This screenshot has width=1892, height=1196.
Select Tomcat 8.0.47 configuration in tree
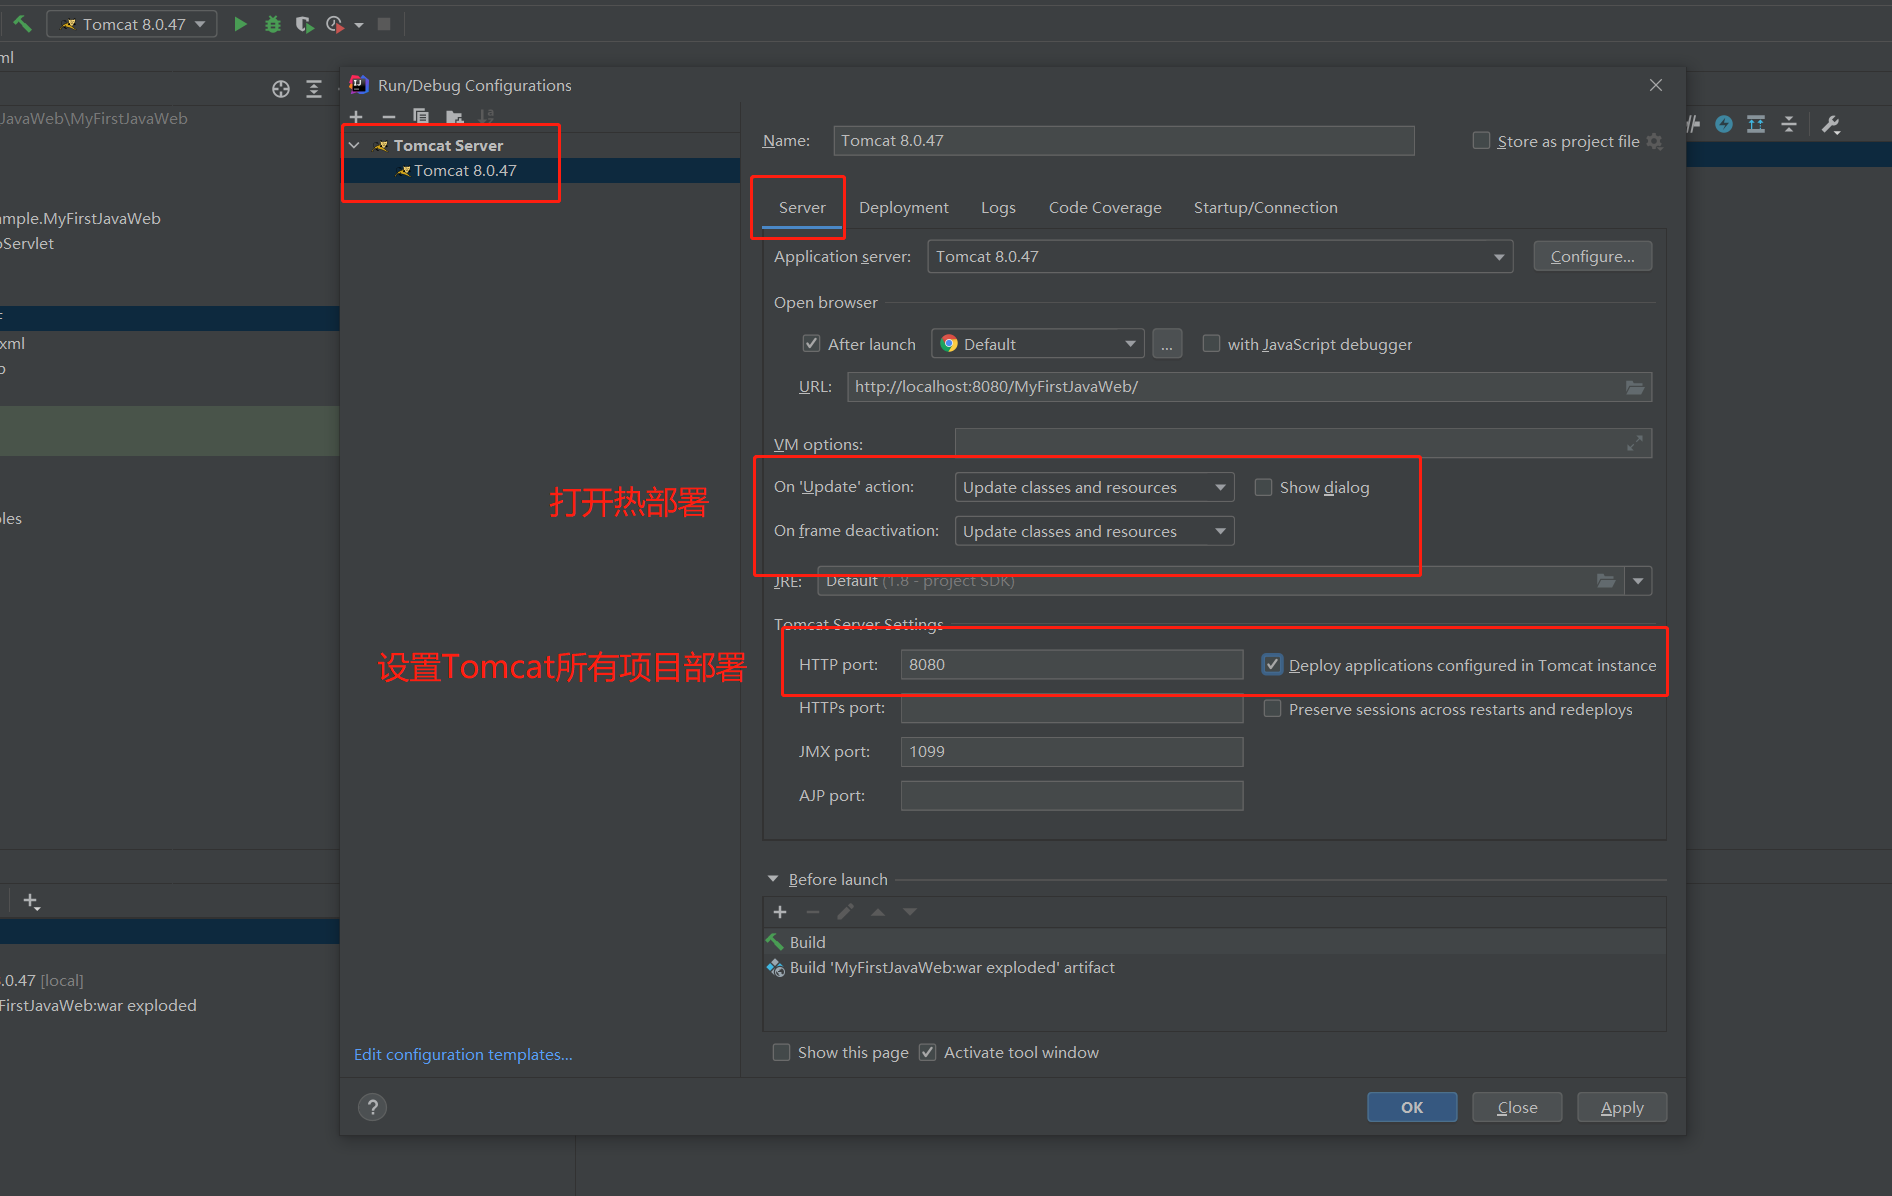tap(541, 171)
